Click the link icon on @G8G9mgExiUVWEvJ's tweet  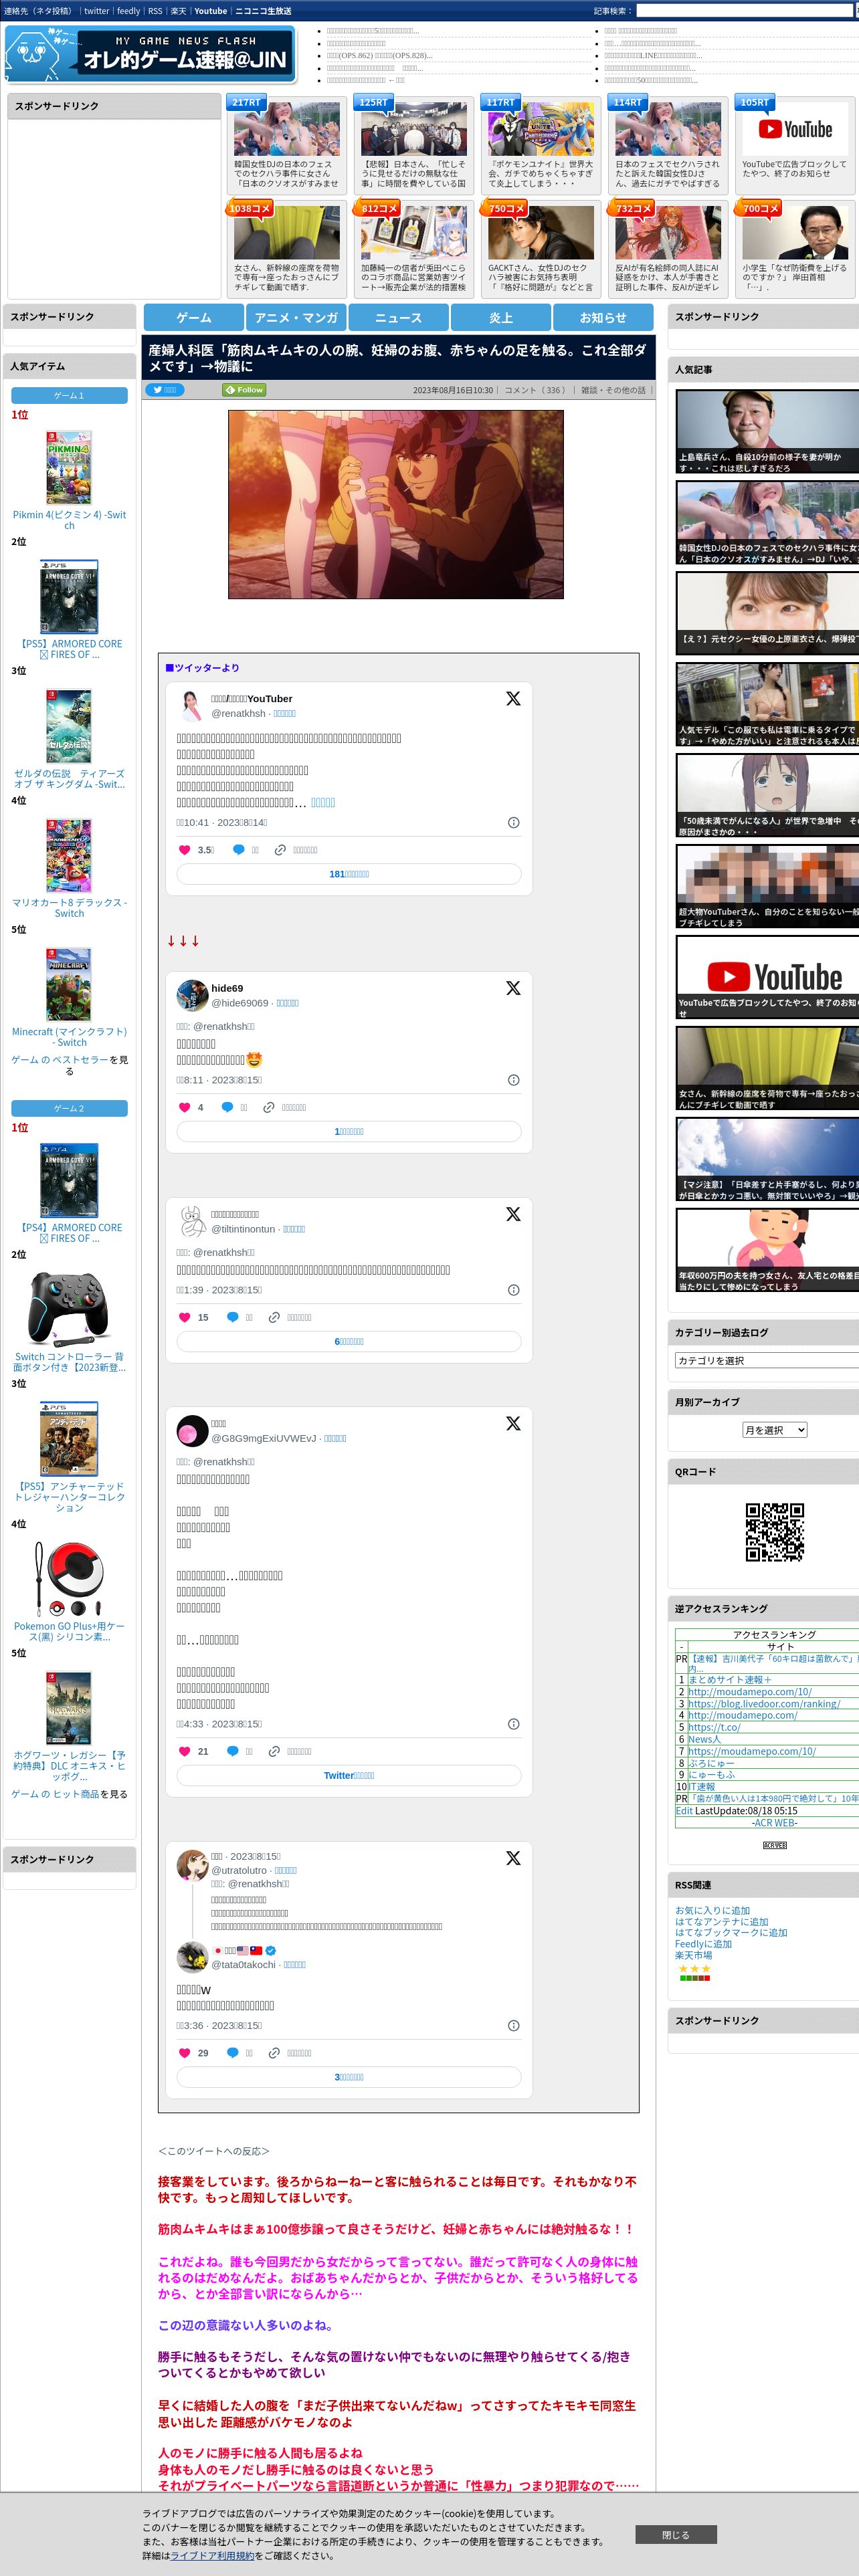pyautogui.click(x=274, y=1751)
